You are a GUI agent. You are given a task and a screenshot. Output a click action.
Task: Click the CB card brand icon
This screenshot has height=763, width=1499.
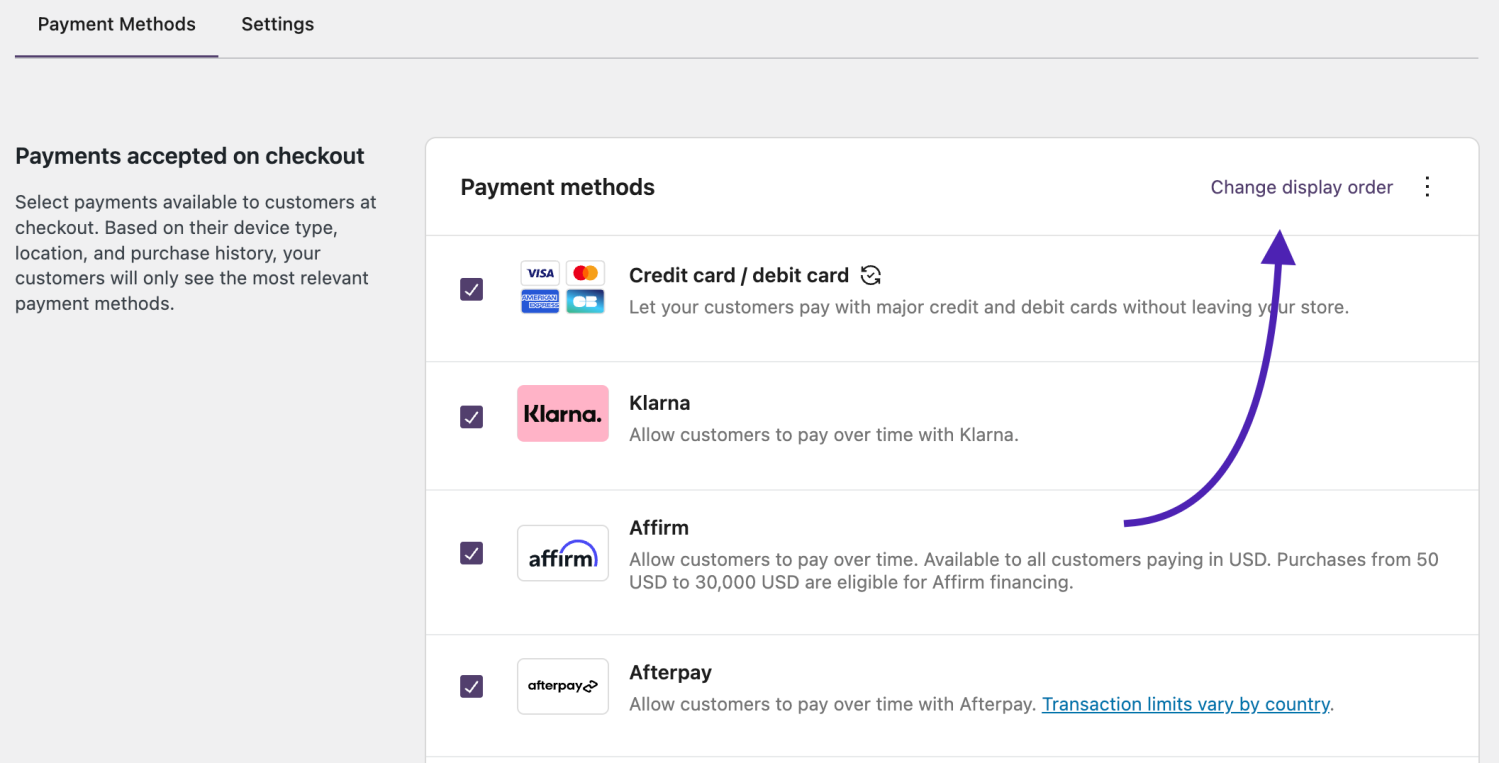tap(586, 301)
